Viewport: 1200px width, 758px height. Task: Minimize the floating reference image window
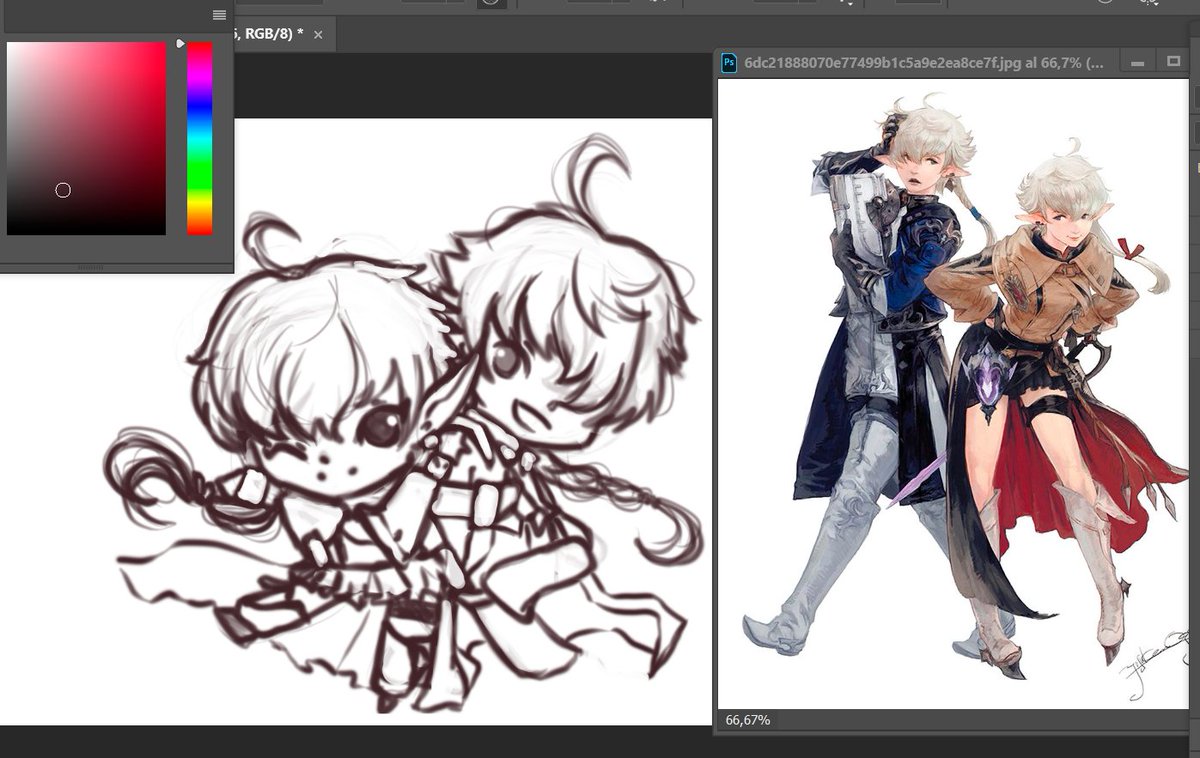tap(1137, 62)
